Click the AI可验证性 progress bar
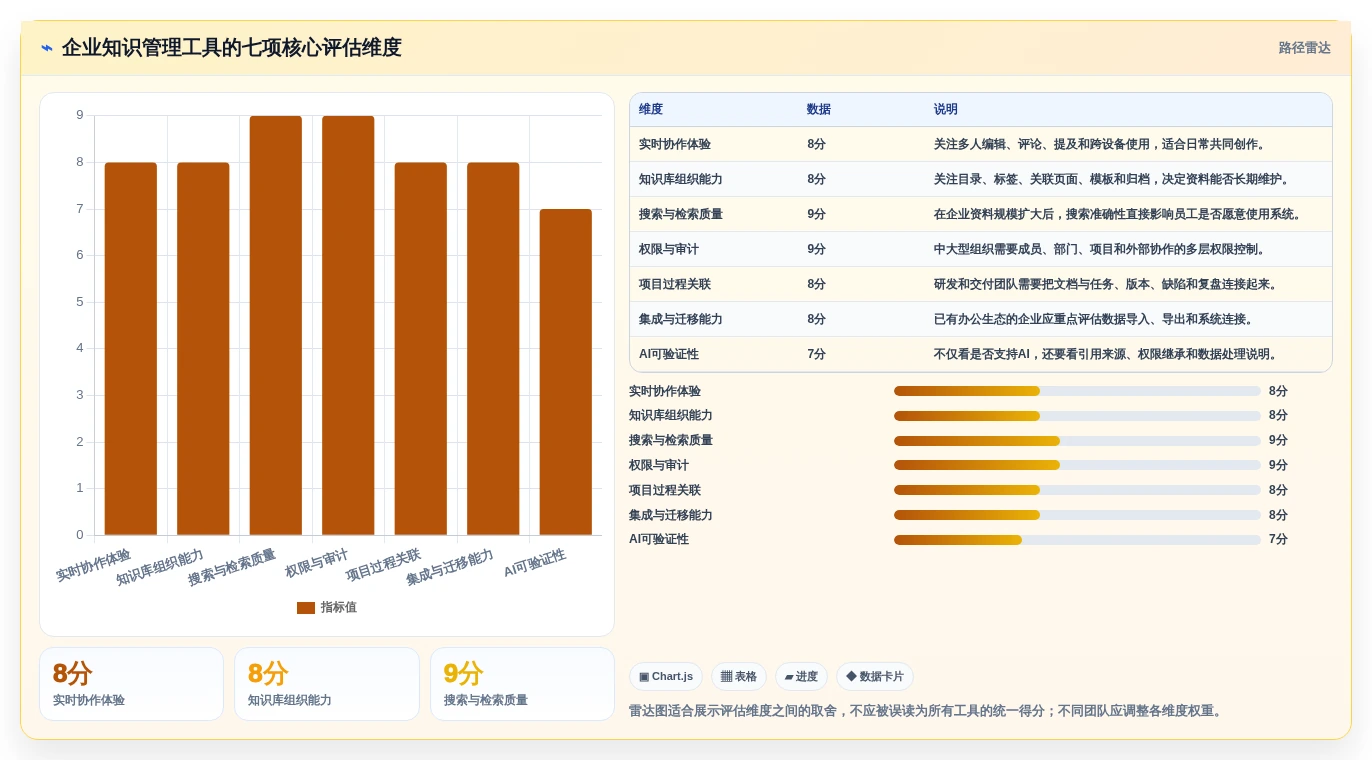 [1077, 540]
